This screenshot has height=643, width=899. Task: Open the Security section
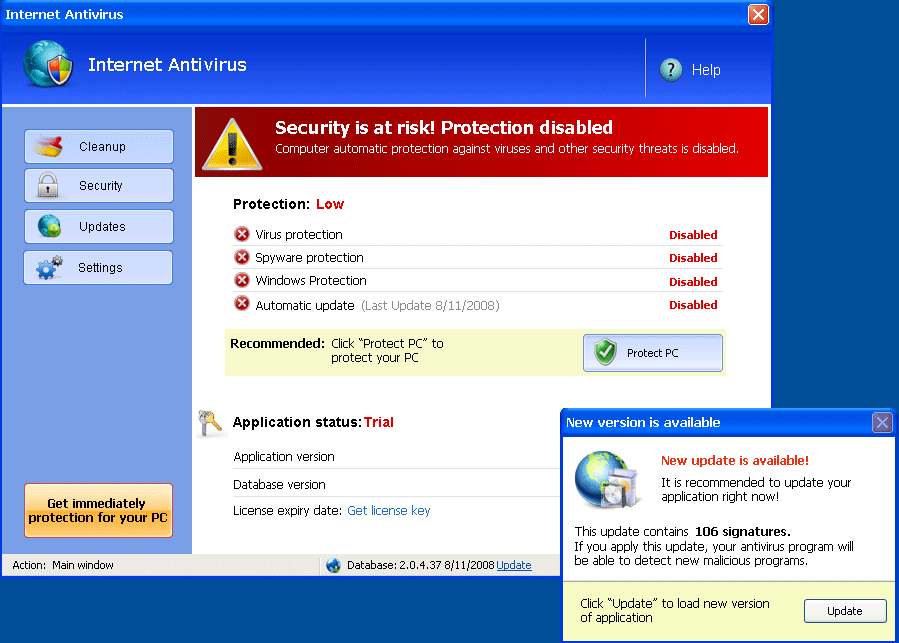pyautogui.click(x=99, y=186)
